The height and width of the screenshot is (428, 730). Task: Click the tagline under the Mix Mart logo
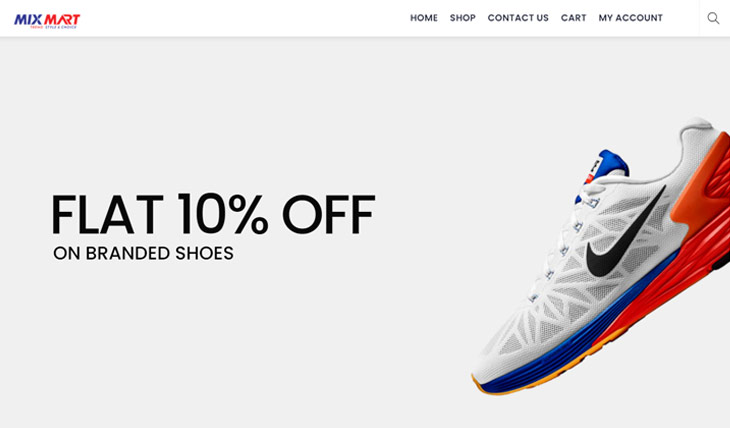pyautogui.click(x=53, y=27)
